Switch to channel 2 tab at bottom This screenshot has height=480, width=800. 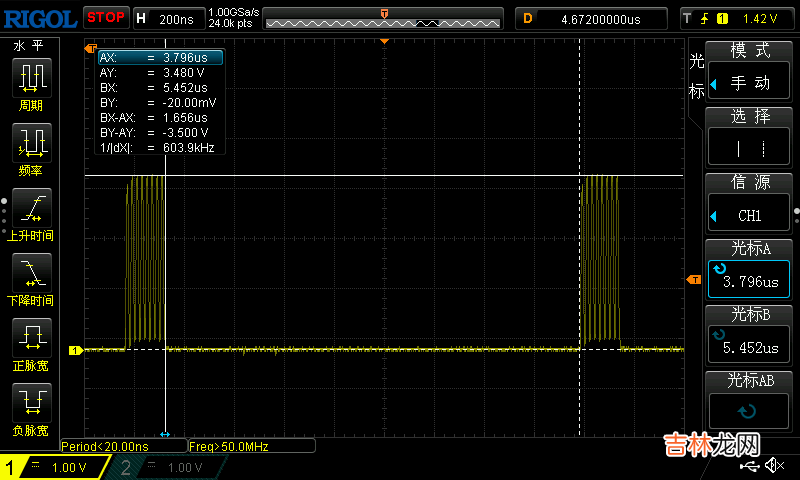[165, 467]
